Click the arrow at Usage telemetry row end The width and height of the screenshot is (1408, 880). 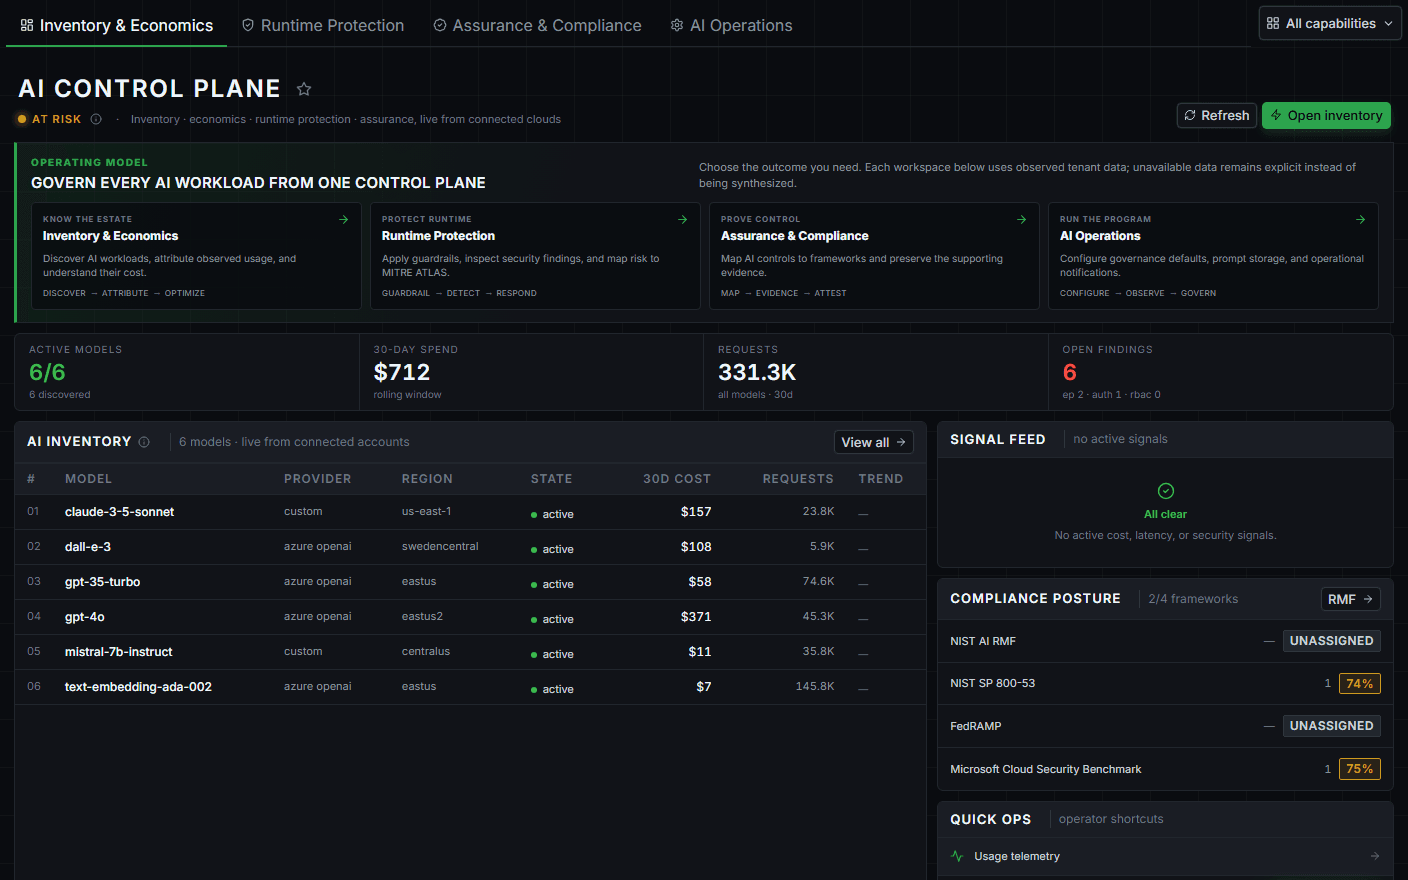1375,856
